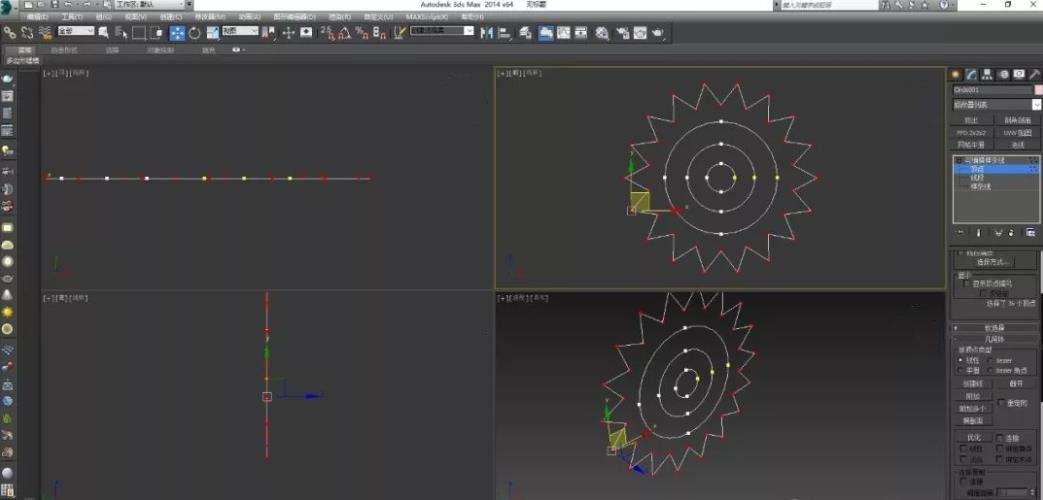Switch to the Hierarchy panel icon
The width and height of the screenshot is (1043, 500).
[987, 74]
